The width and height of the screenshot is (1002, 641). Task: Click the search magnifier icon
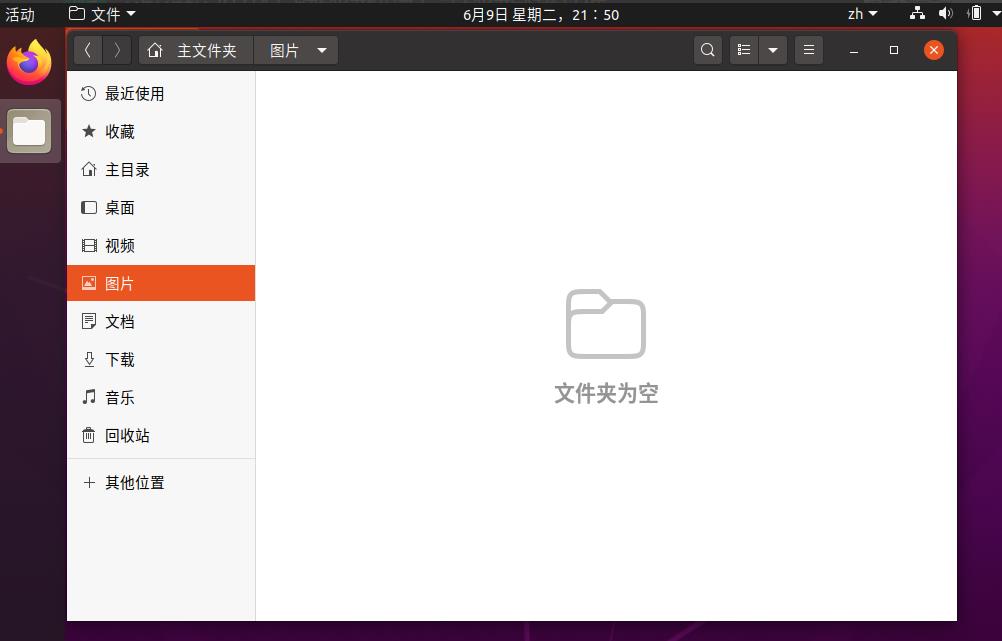(x=708, y=50)
